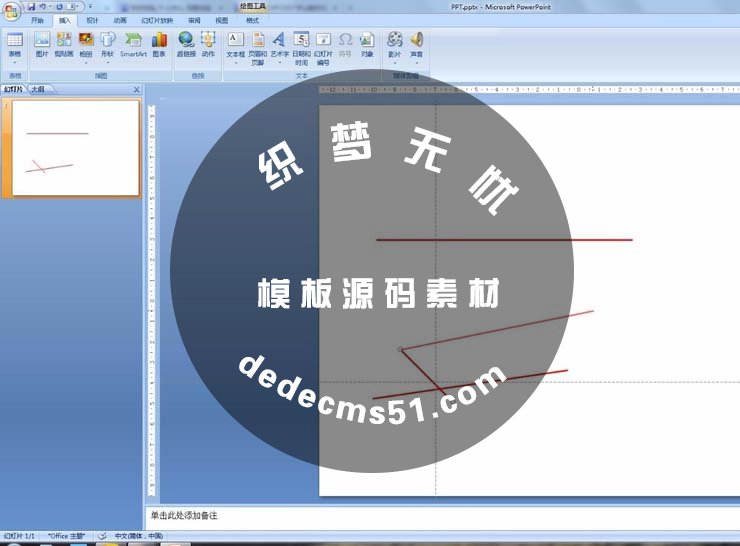
Task: Insert a SmartArt graphic
Action: 133,44
